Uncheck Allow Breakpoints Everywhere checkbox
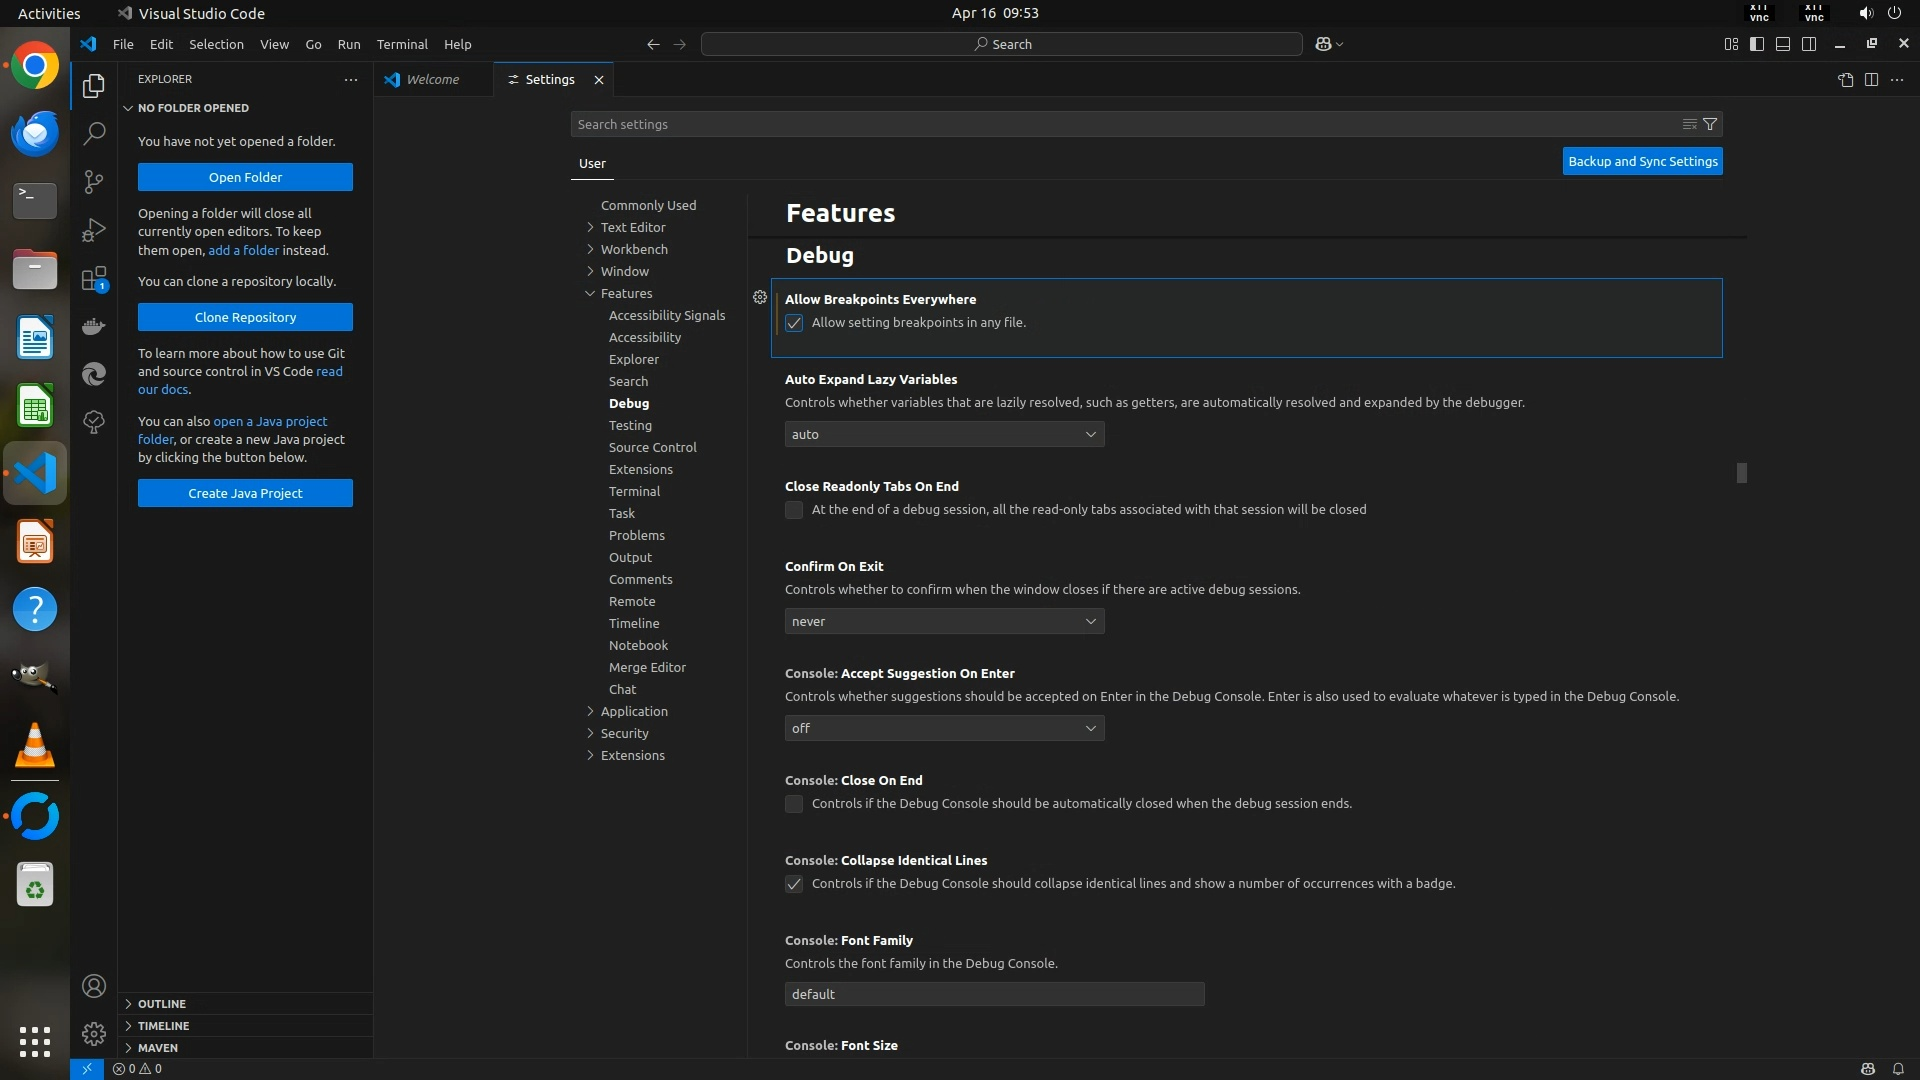This screenshot has height=1080, width=1920. click(794, 323)
